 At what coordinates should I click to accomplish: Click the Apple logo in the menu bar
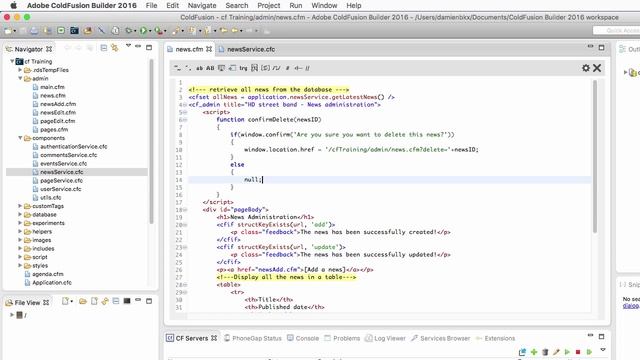pyautogui.click(x=13, y=5)
